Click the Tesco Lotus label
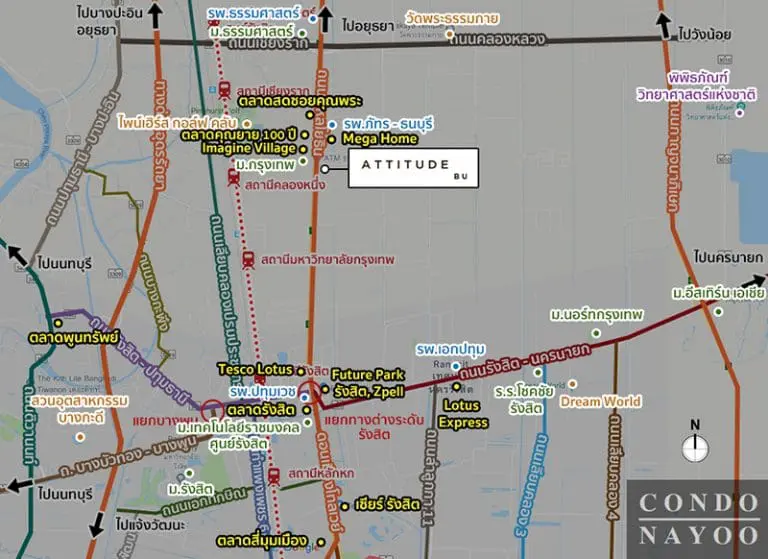The image size is (768, 559). (x=255, y=369)
